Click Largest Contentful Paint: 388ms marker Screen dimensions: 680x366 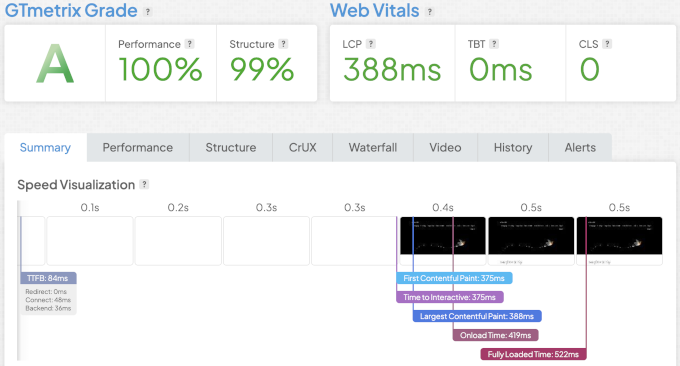coord(477,316)
